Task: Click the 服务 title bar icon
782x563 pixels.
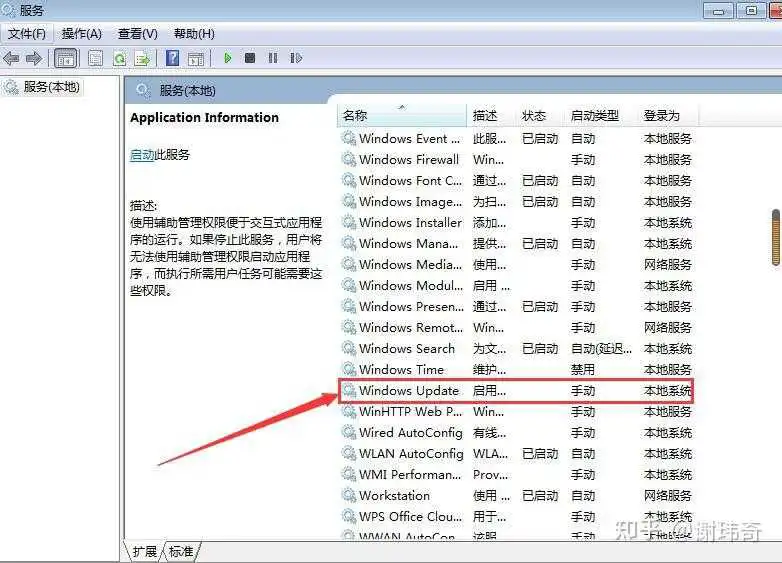Action: coord(8,9)
